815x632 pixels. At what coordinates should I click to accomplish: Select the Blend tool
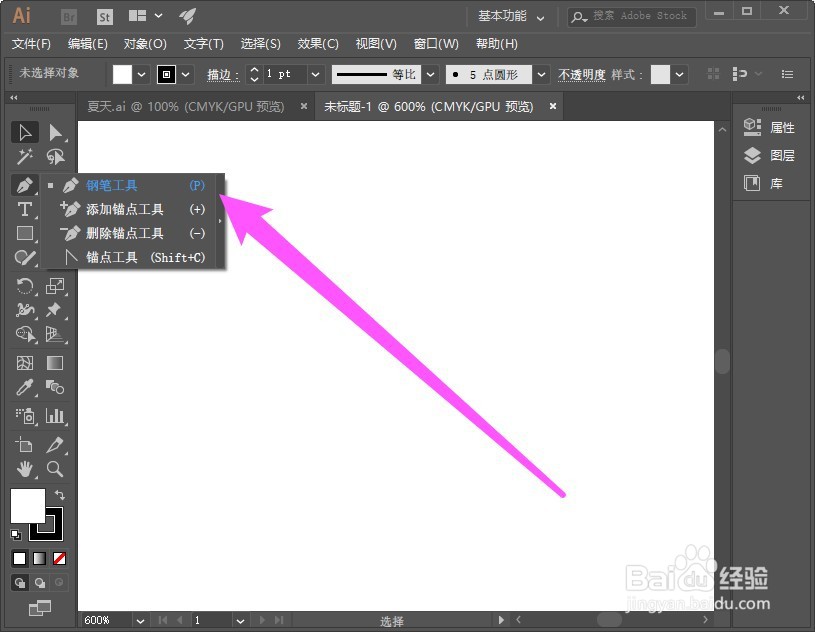pos(55,387)
